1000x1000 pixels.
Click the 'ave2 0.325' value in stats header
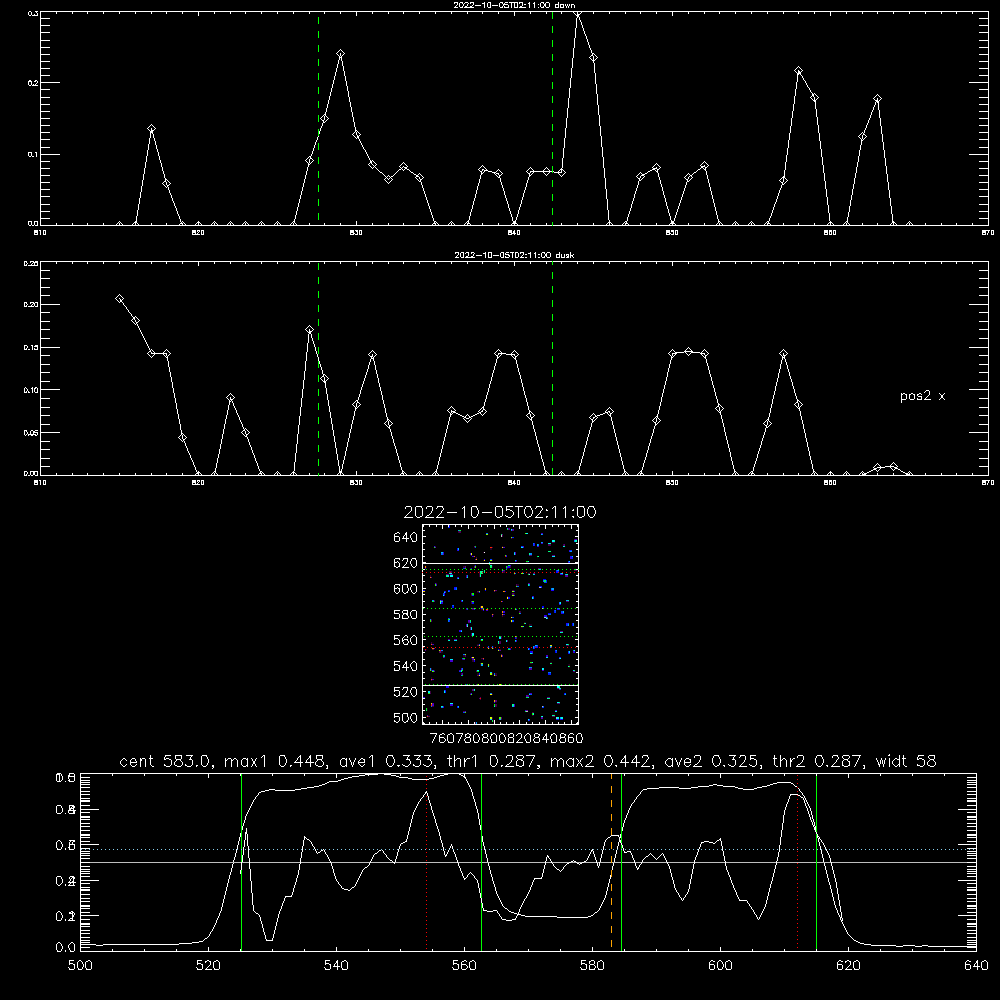710,761
